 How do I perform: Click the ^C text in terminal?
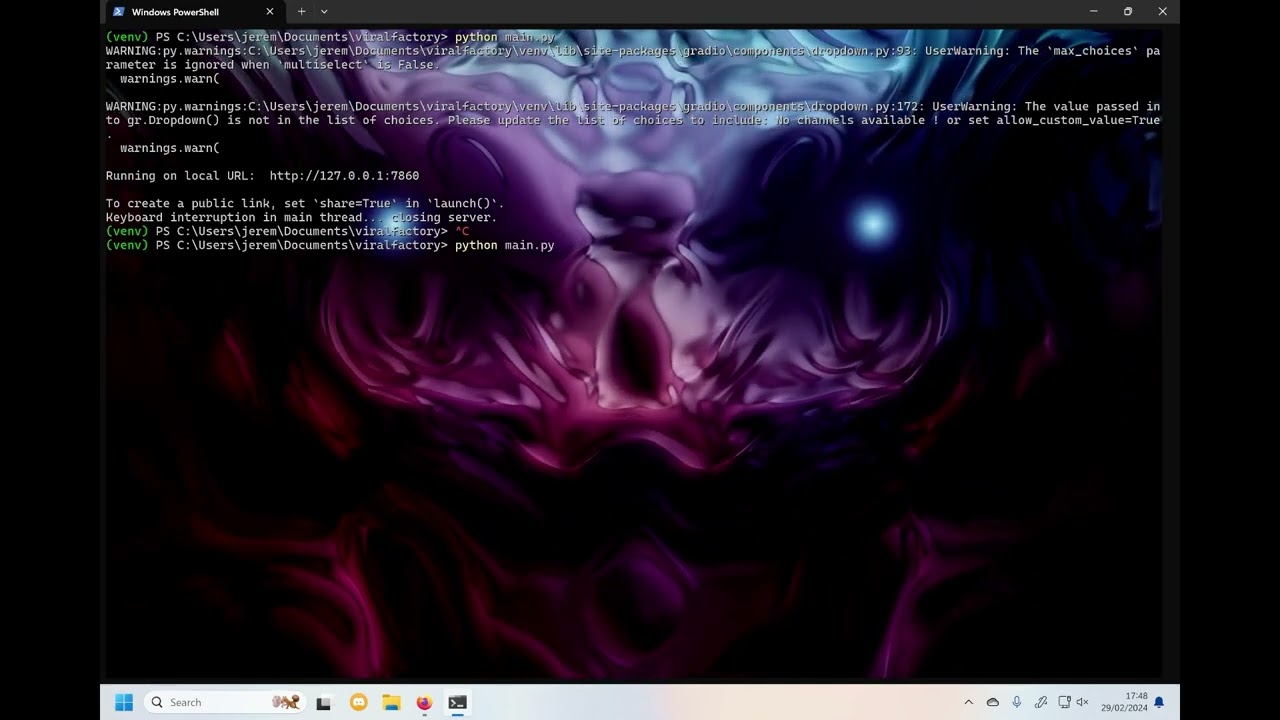click(x=462, y=231)
